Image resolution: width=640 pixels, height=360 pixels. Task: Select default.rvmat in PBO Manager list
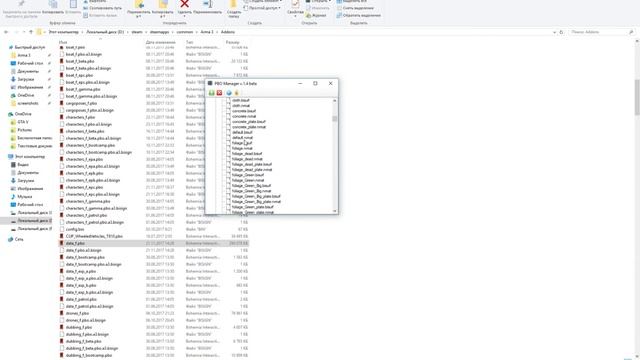242,138
